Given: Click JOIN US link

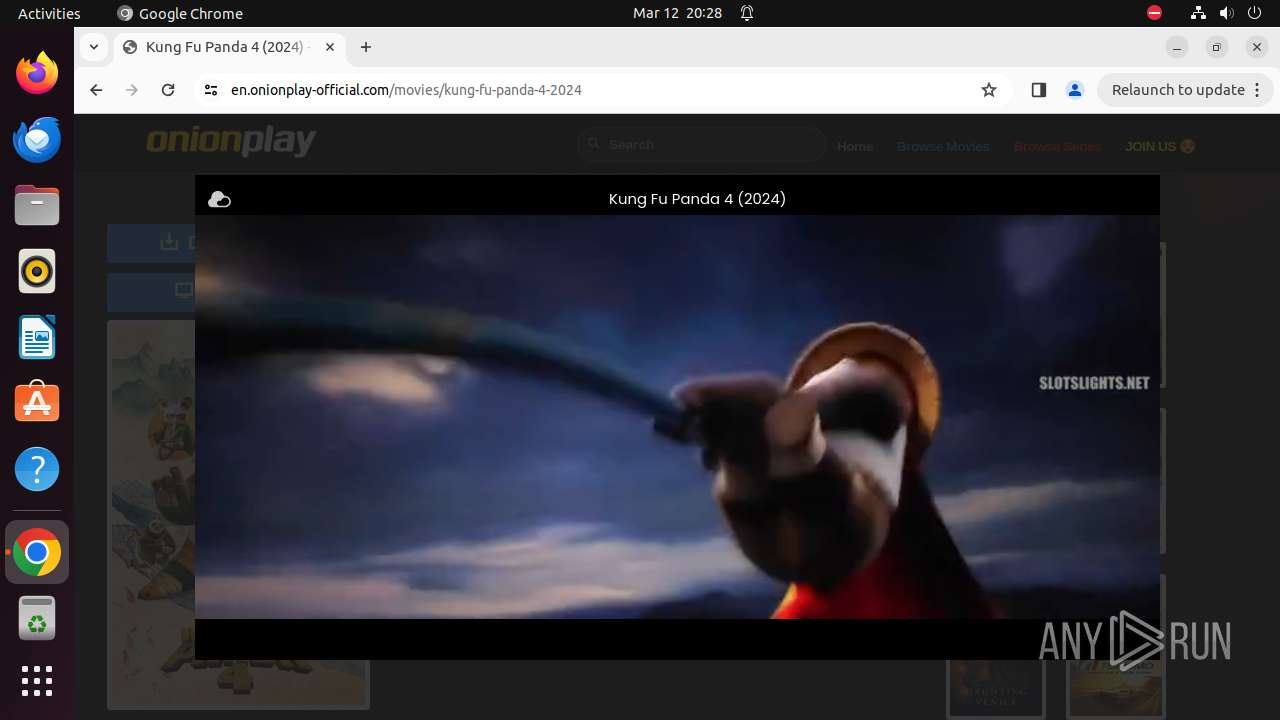Looking at the screenshot, I should click(x=1160, y=146).
